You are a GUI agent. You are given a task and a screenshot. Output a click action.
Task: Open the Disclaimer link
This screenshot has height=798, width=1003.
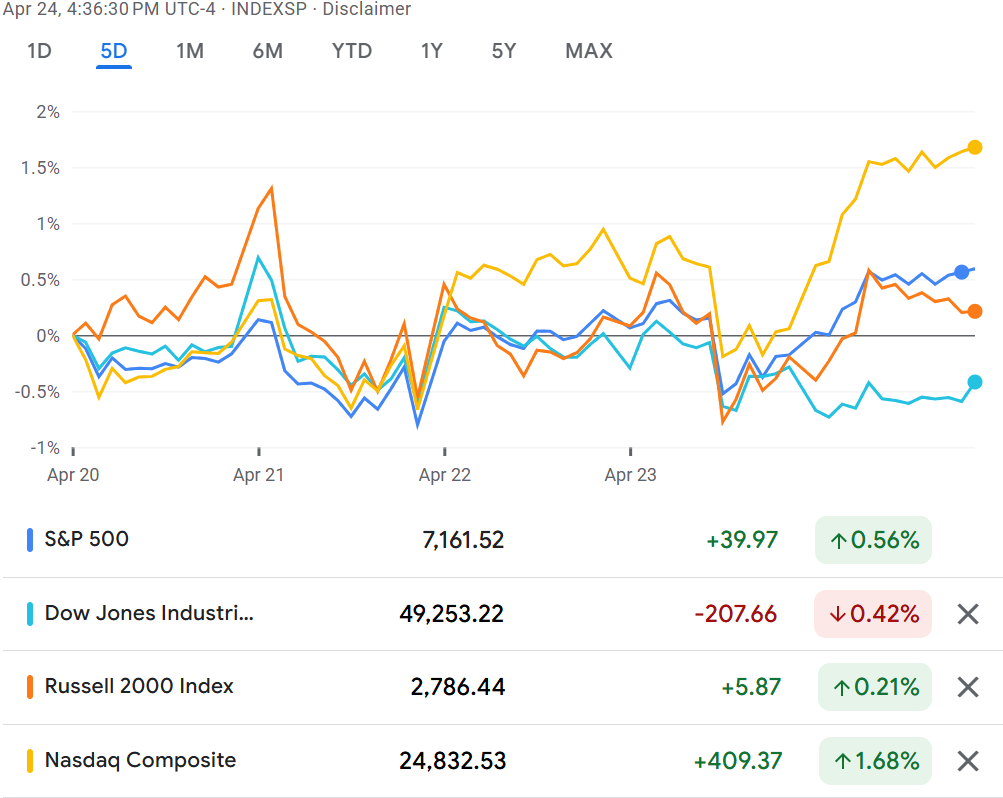[366, 9]
